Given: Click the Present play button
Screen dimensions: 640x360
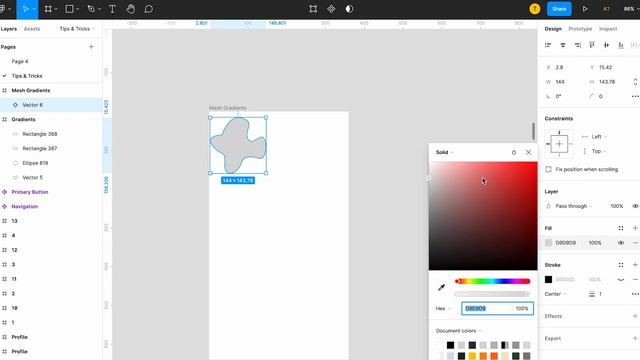Looking at the screenshot, I should coord(585,9).
